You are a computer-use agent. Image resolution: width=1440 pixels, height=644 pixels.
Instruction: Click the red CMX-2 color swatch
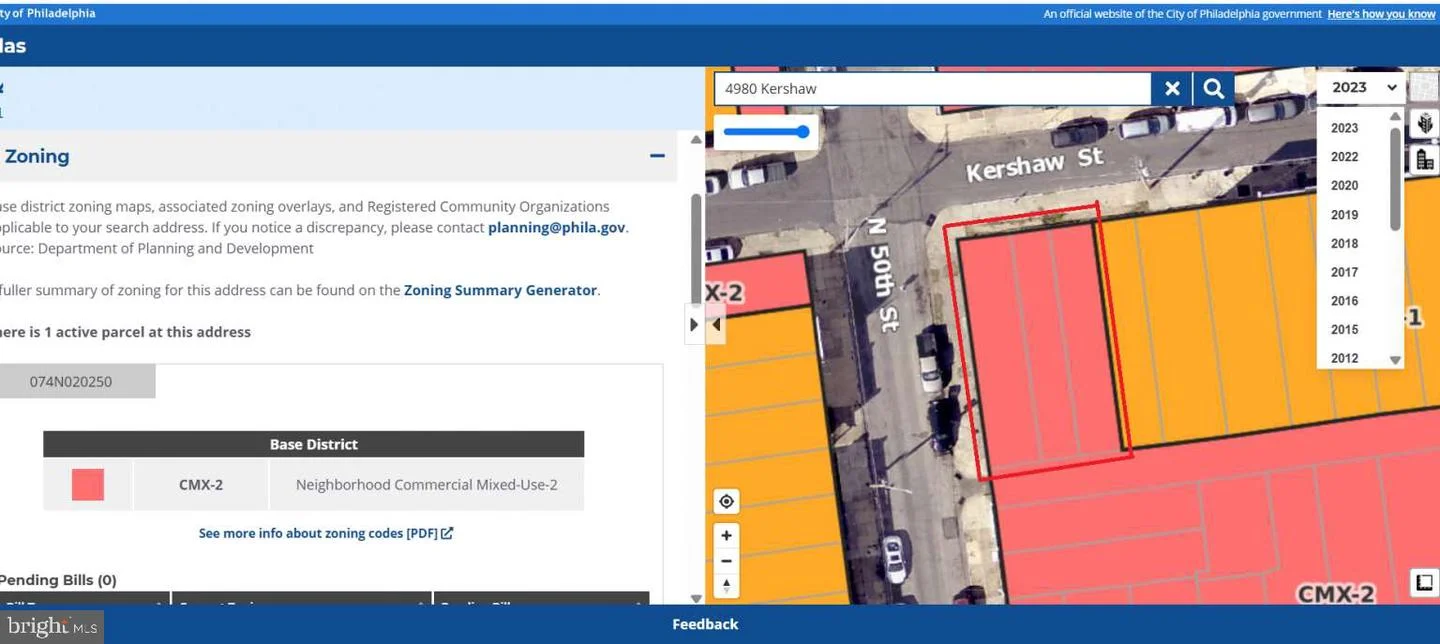(88, 485)
